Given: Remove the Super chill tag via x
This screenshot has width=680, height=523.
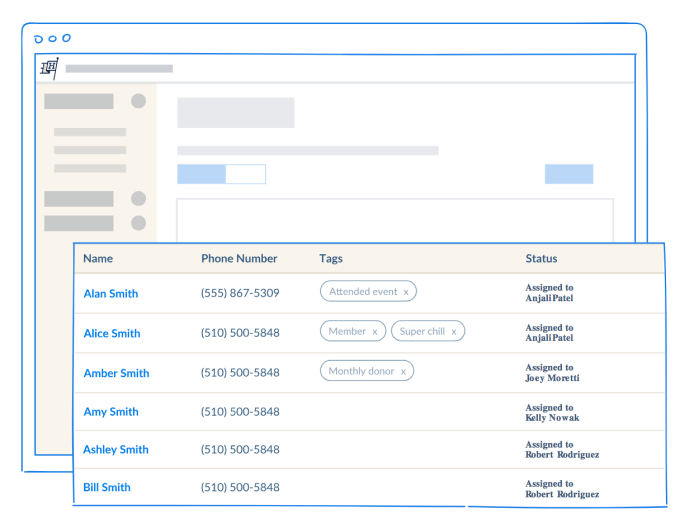Looking at the screenshot, I should [454, 332].
